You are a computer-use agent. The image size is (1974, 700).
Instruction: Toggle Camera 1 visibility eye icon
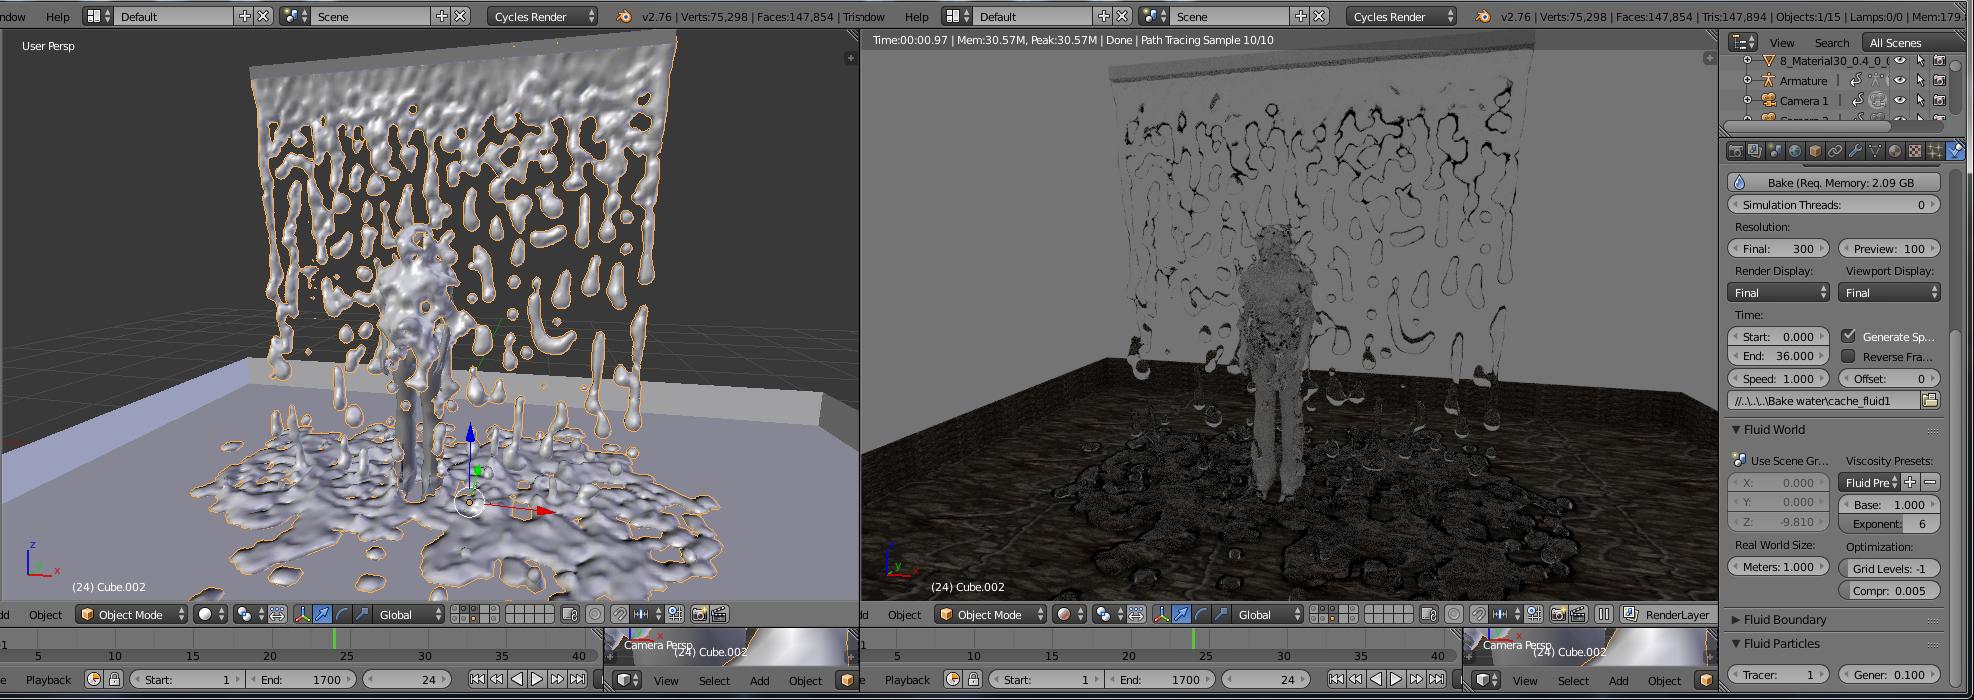pos(1899,100)
